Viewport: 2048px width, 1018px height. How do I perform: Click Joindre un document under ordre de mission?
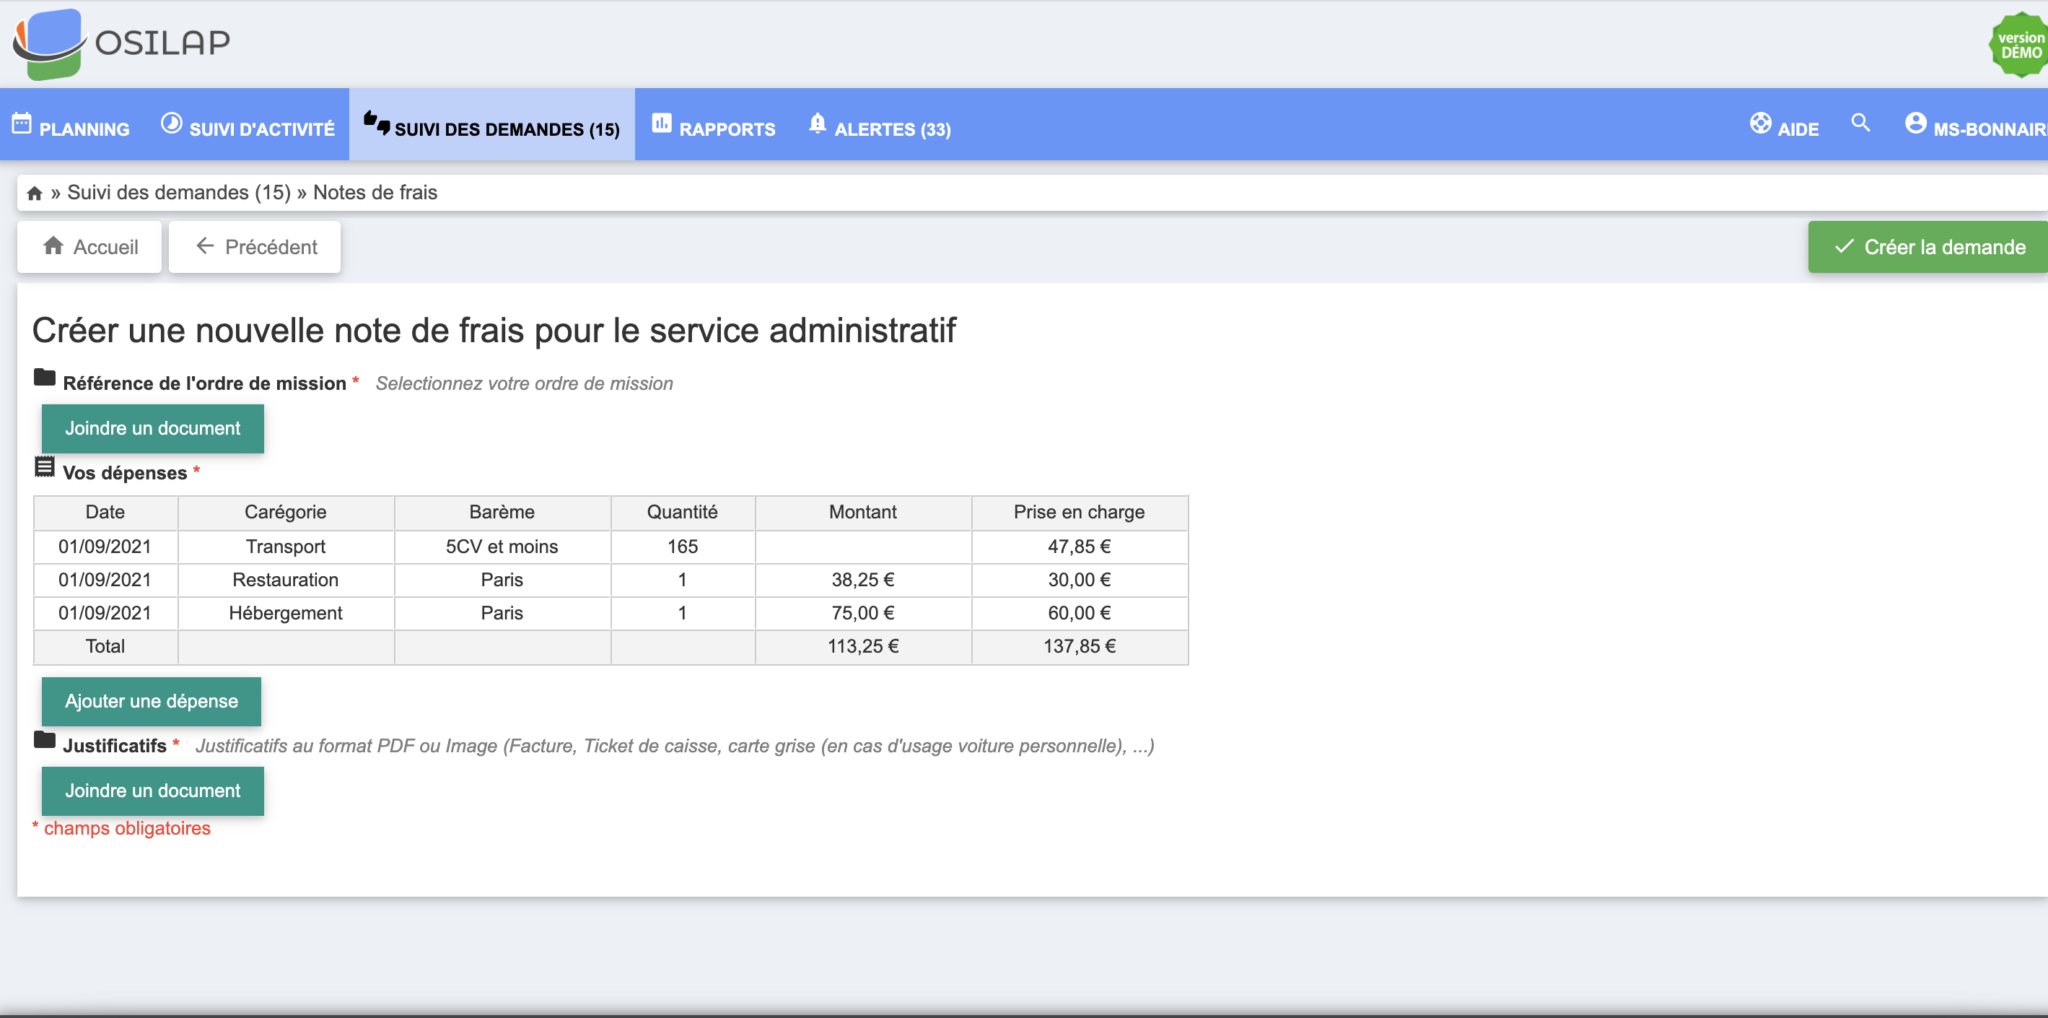pyautogui.click(x=153, y=428)
